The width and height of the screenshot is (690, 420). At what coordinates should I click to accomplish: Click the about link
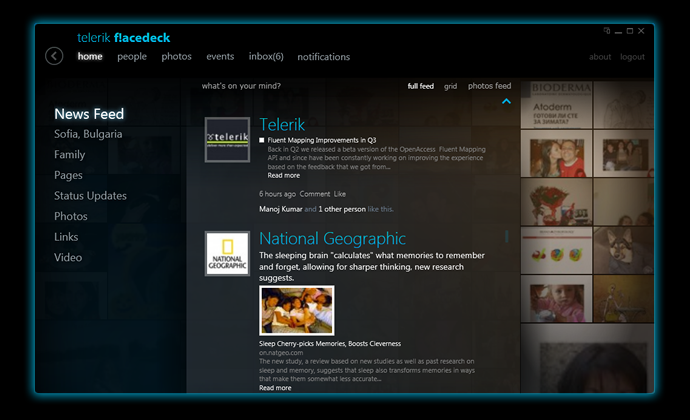[600, 57]
